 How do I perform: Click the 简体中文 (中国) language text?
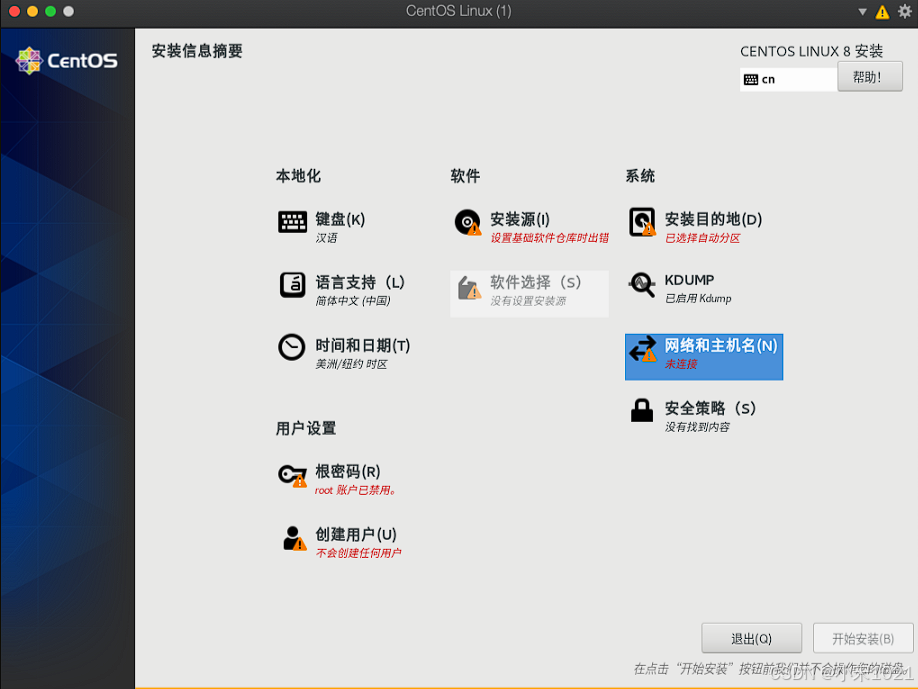click(x=352, y=300)
